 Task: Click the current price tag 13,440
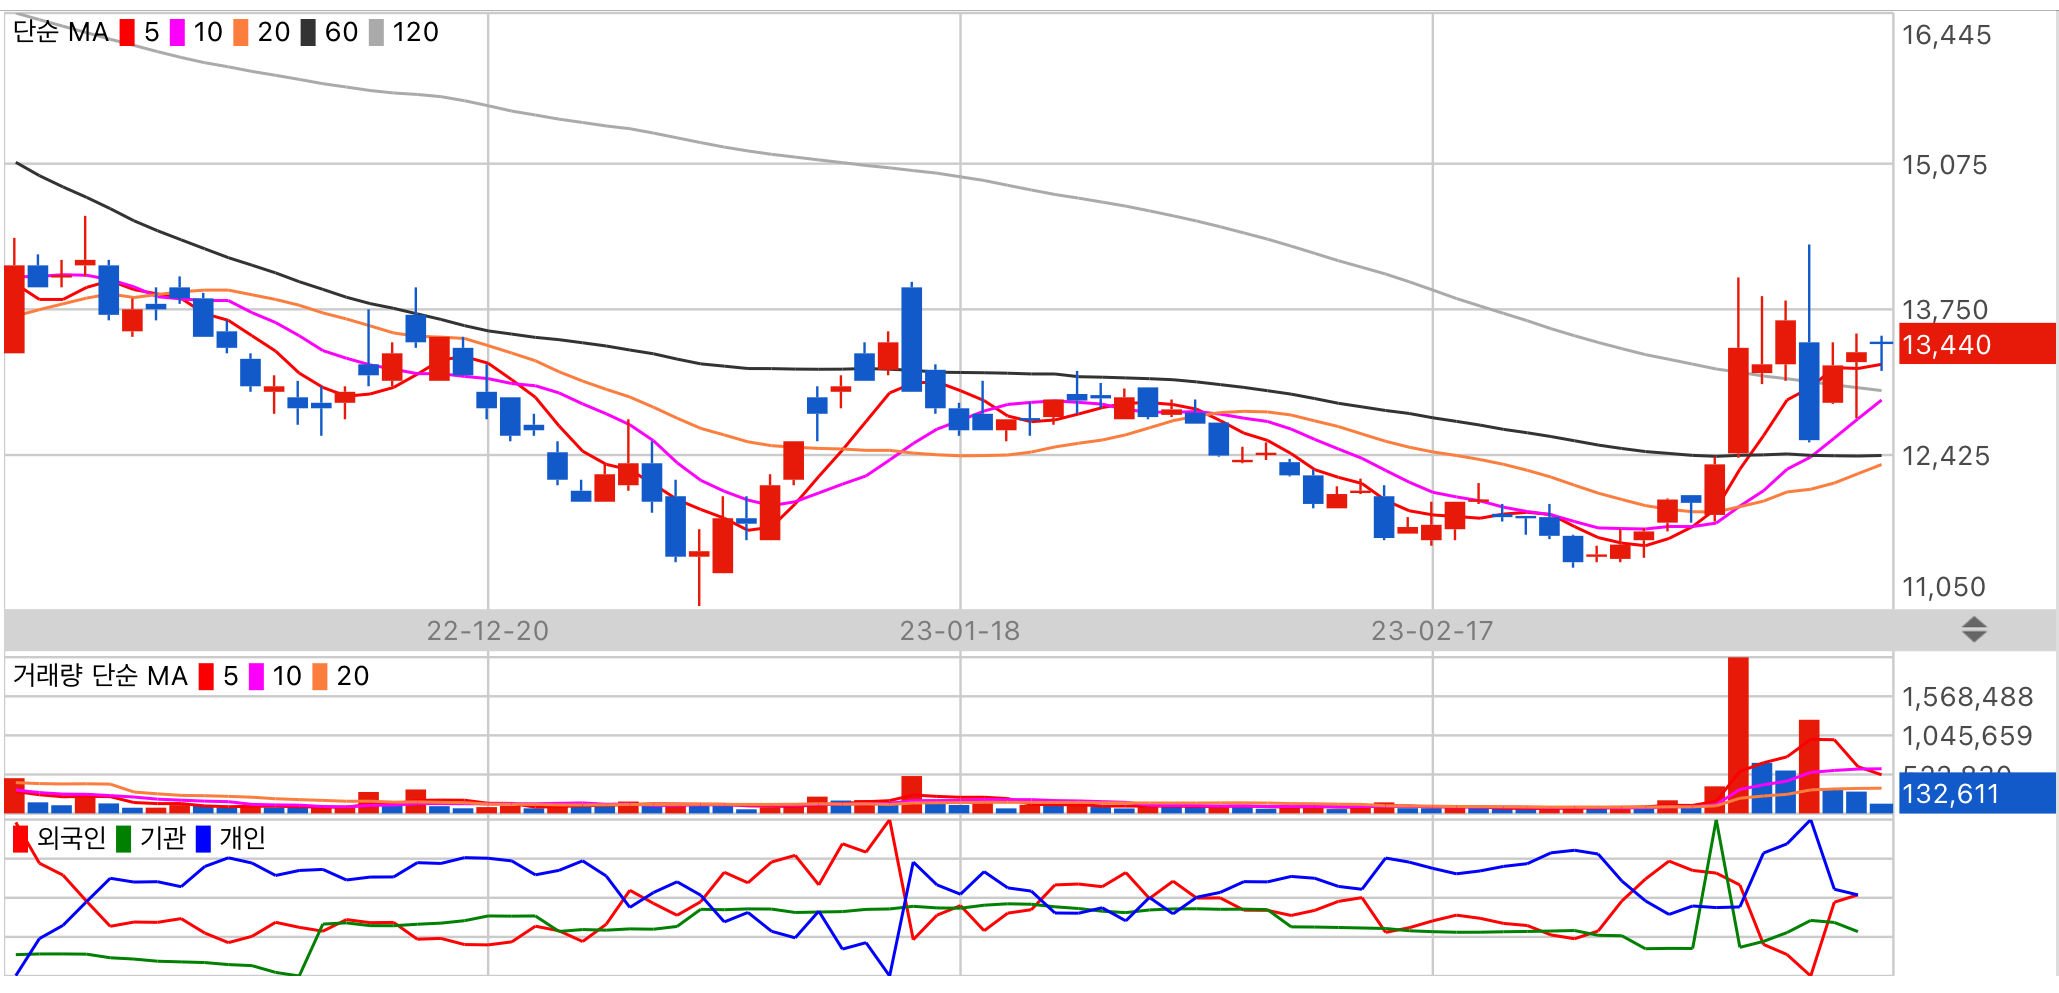pos(1977,344)
